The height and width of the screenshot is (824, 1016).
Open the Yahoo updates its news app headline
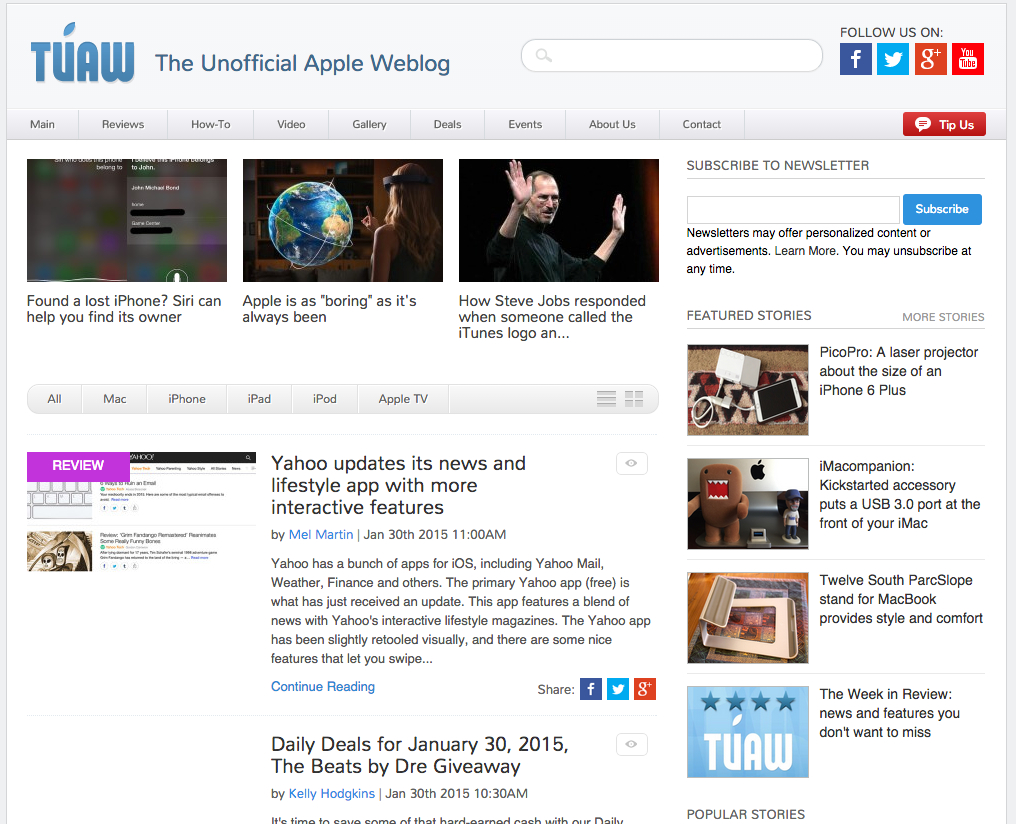pyautogui.click(x=398, y=485)
